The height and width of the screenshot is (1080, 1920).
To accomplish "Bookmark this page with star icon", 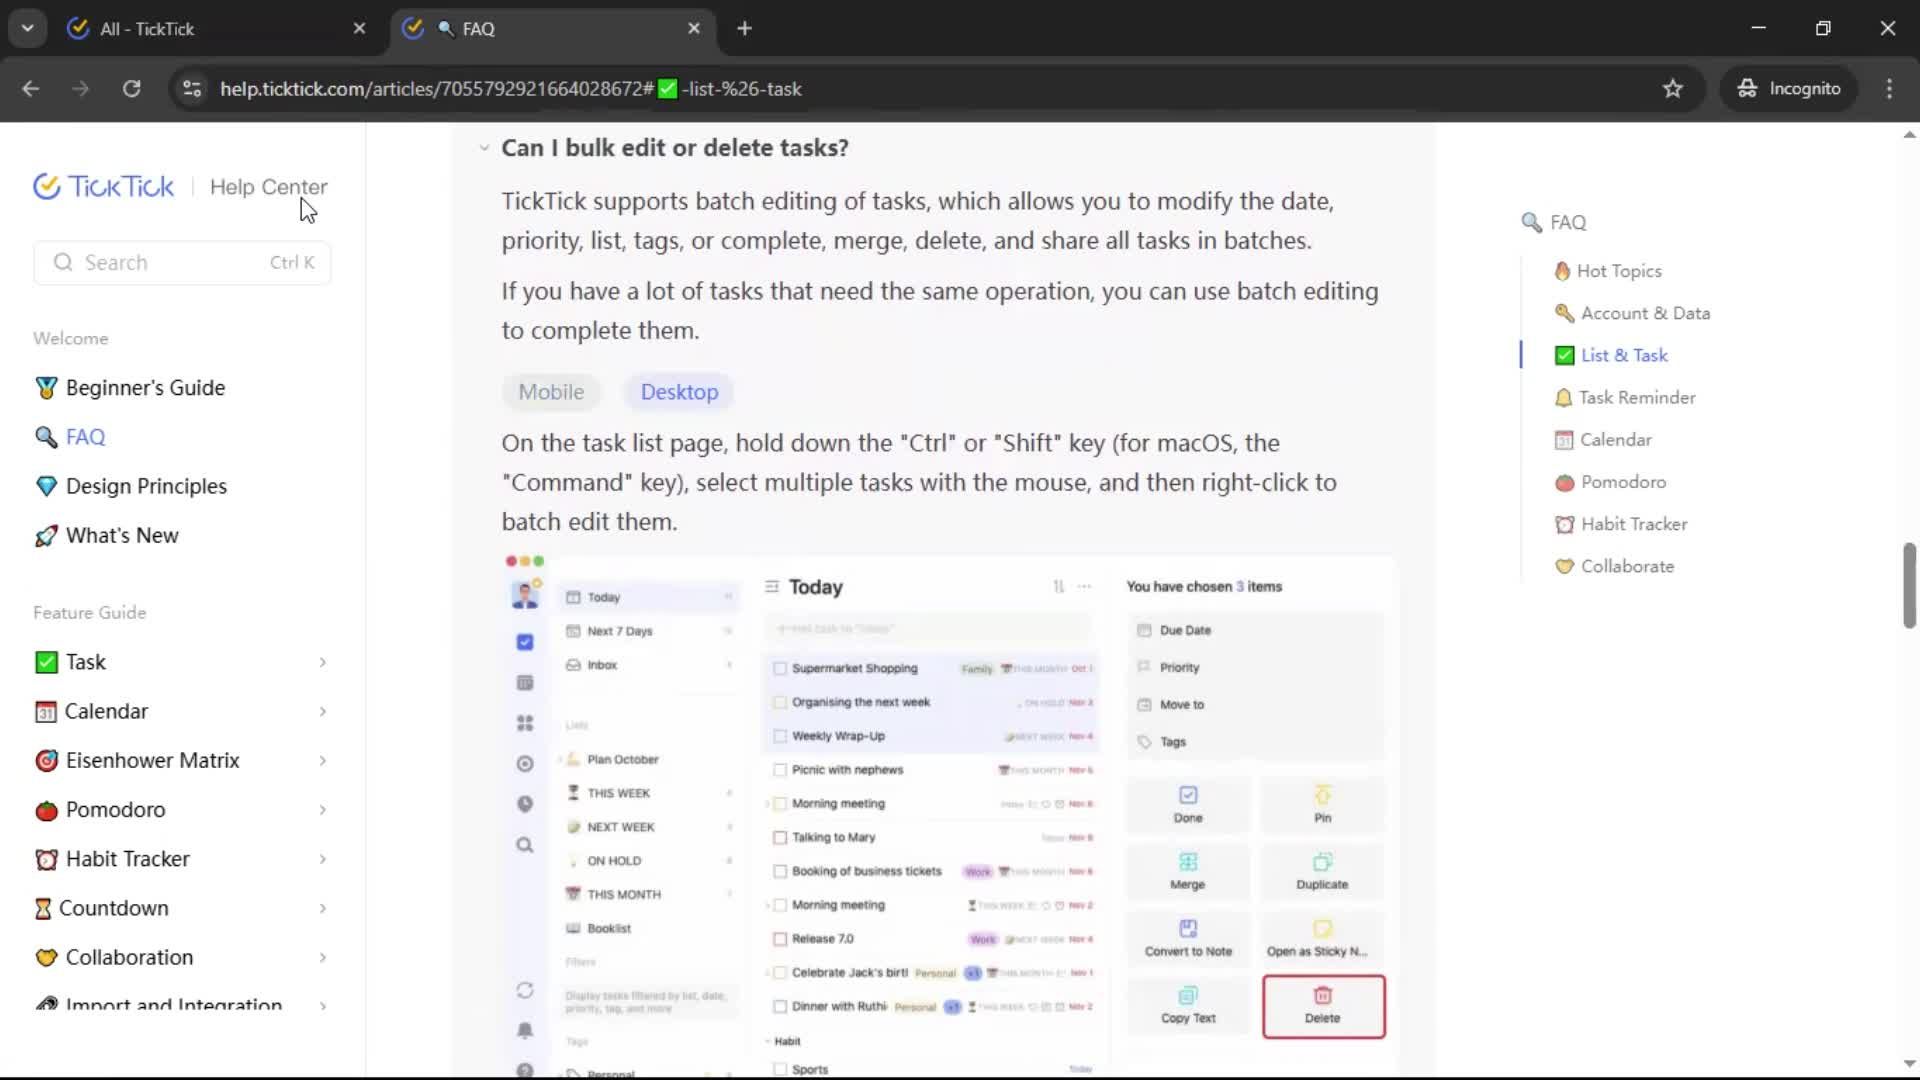I will tap(1672, 89).
